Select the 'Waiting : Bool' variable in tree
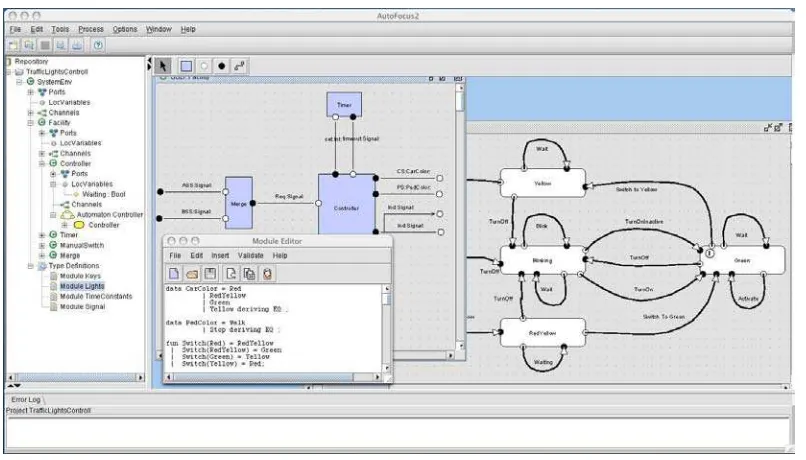The height and width of the screenshot is (460, 806). [104, 194]
